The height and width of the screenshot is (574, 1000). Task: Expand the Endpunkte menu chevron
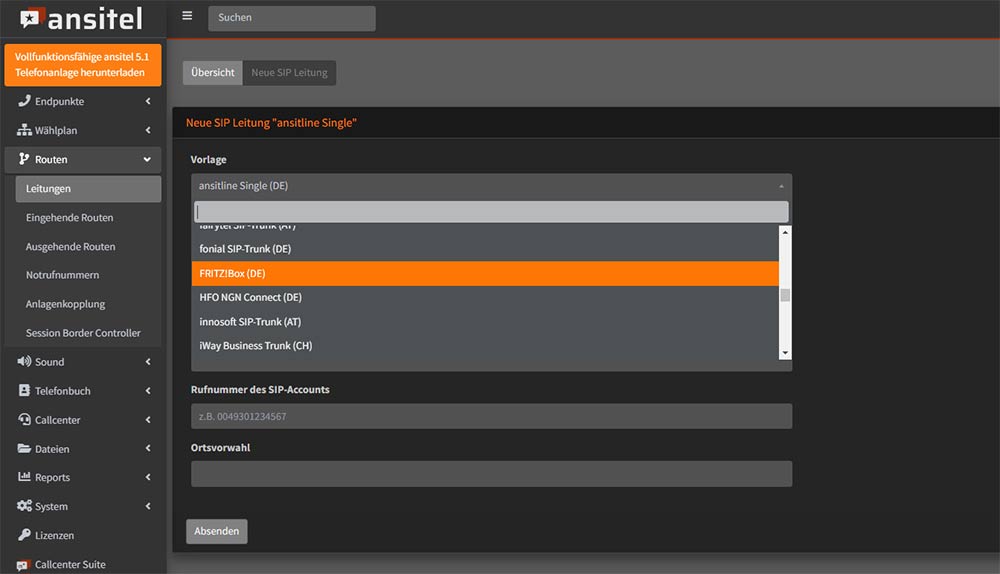tap(148, 101)
